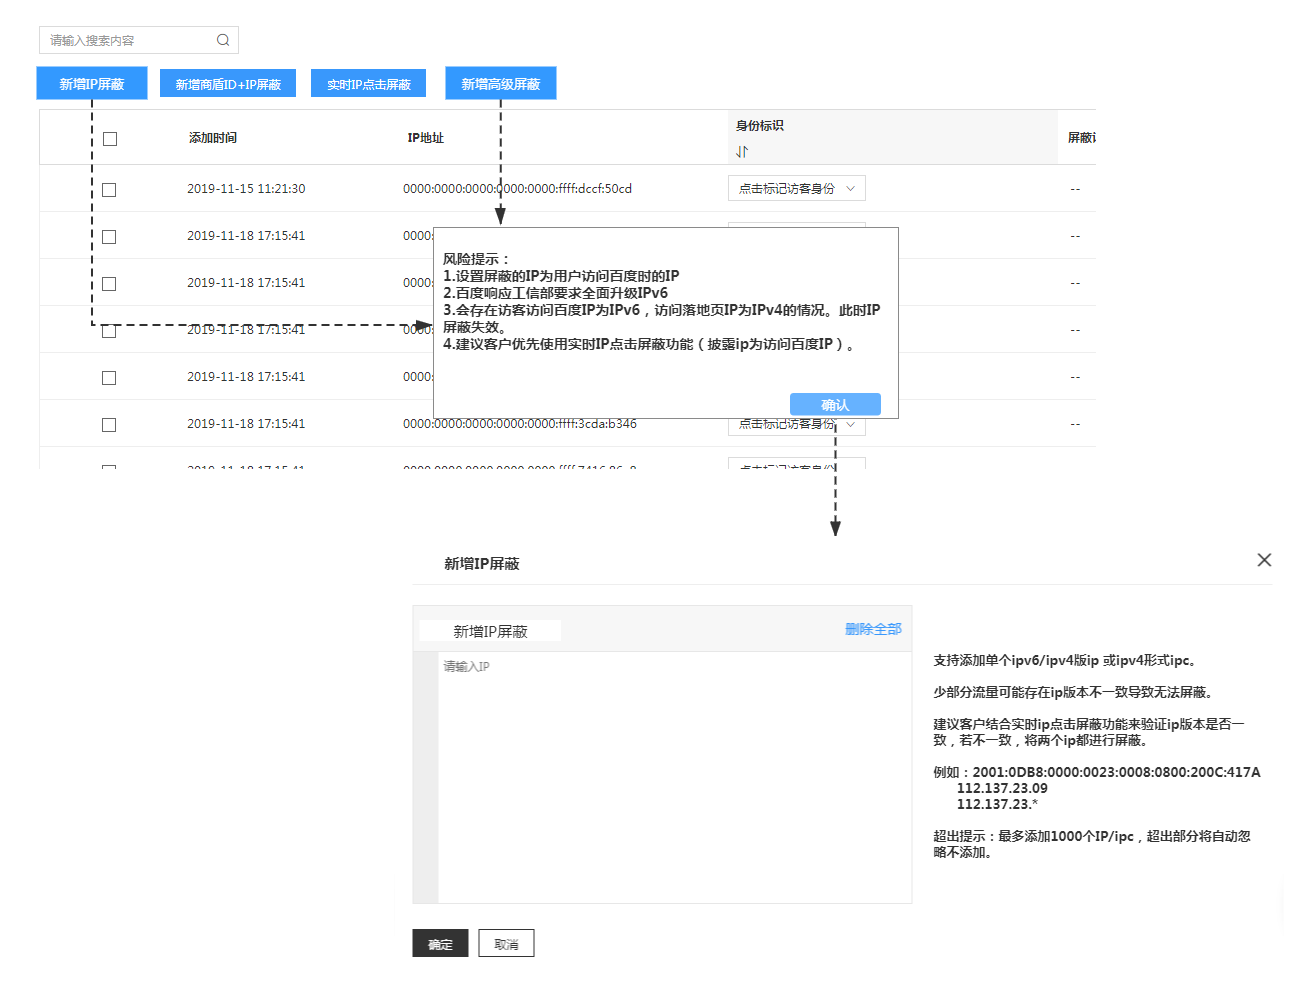Check the checkbox on the last visible table row

tap(109, 470)
